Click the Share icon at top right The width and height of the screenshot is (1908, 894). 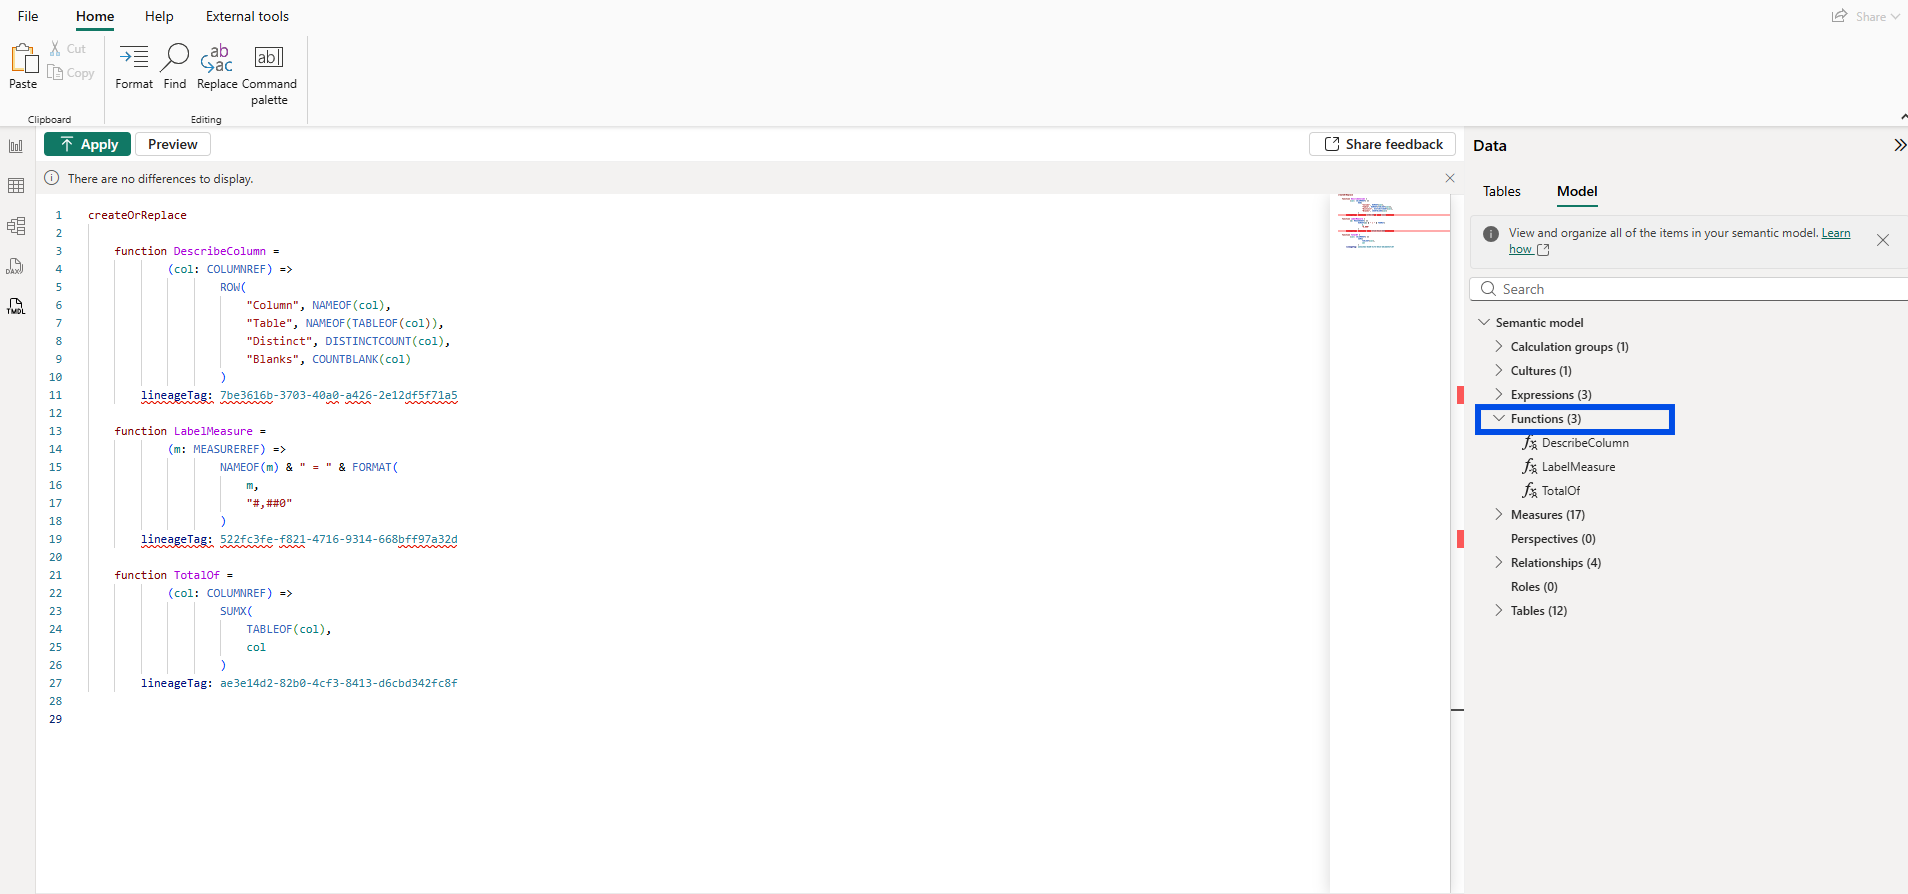point(1840,16)
